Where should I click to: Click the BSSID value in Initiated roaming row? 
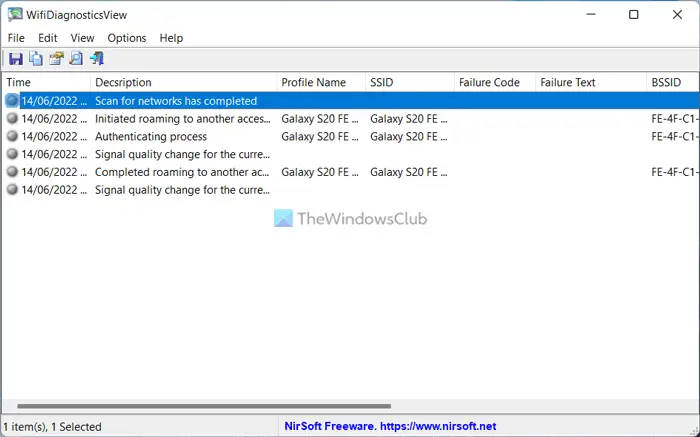point(675,119)
